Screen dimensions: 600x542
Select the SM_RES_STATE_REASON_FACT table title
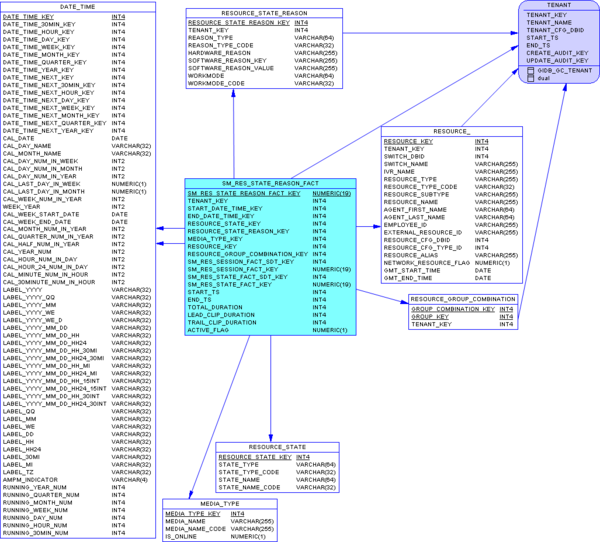(x=270, y=183)
